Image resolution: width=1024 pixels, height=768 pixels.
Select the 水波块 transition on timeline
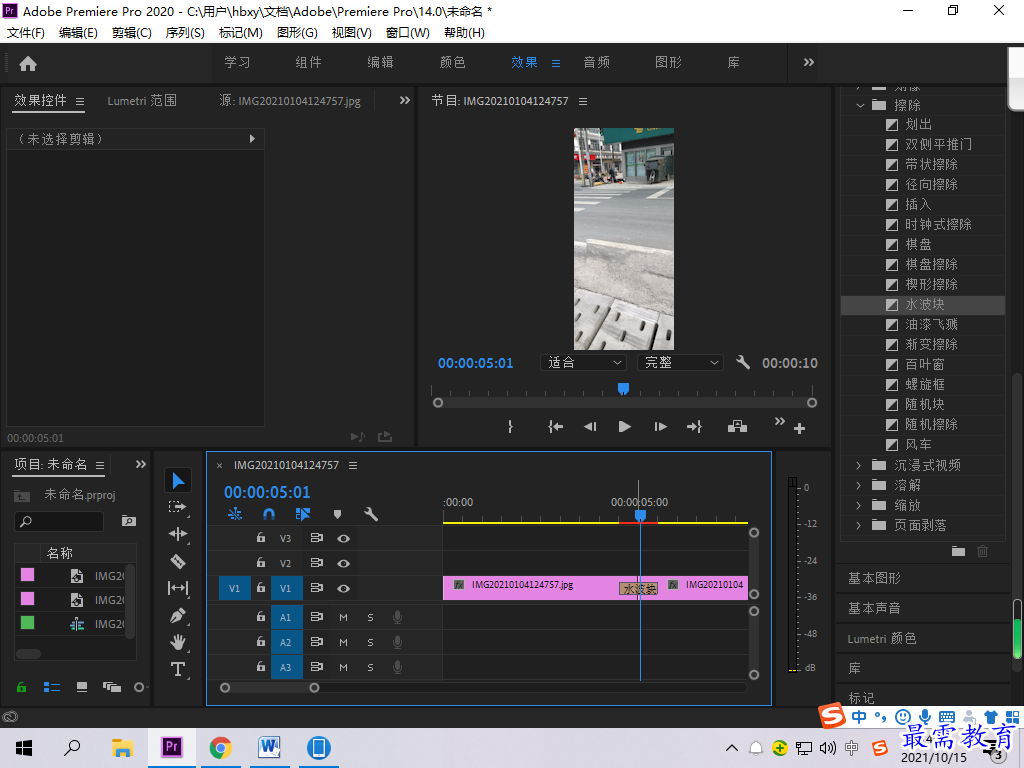638,589
